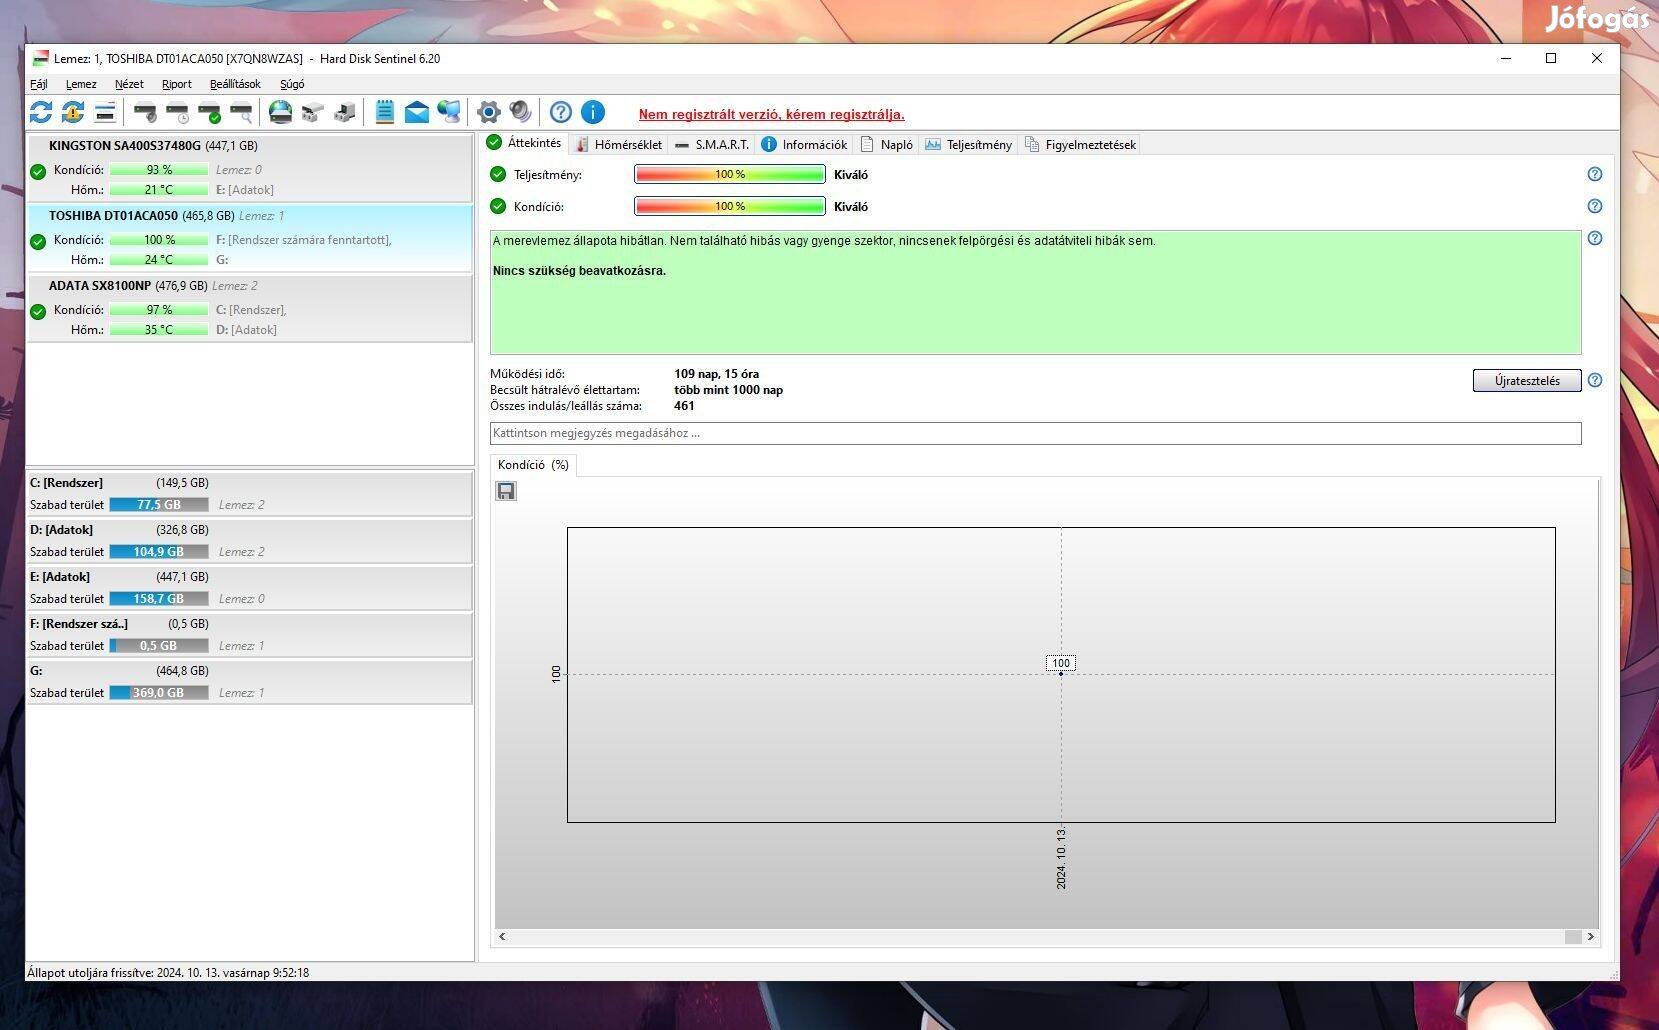The image size is (1659, 1030).
Task: Click the comment field Kattintson megjegyzés megadásához
Action: pos(1035,433)
